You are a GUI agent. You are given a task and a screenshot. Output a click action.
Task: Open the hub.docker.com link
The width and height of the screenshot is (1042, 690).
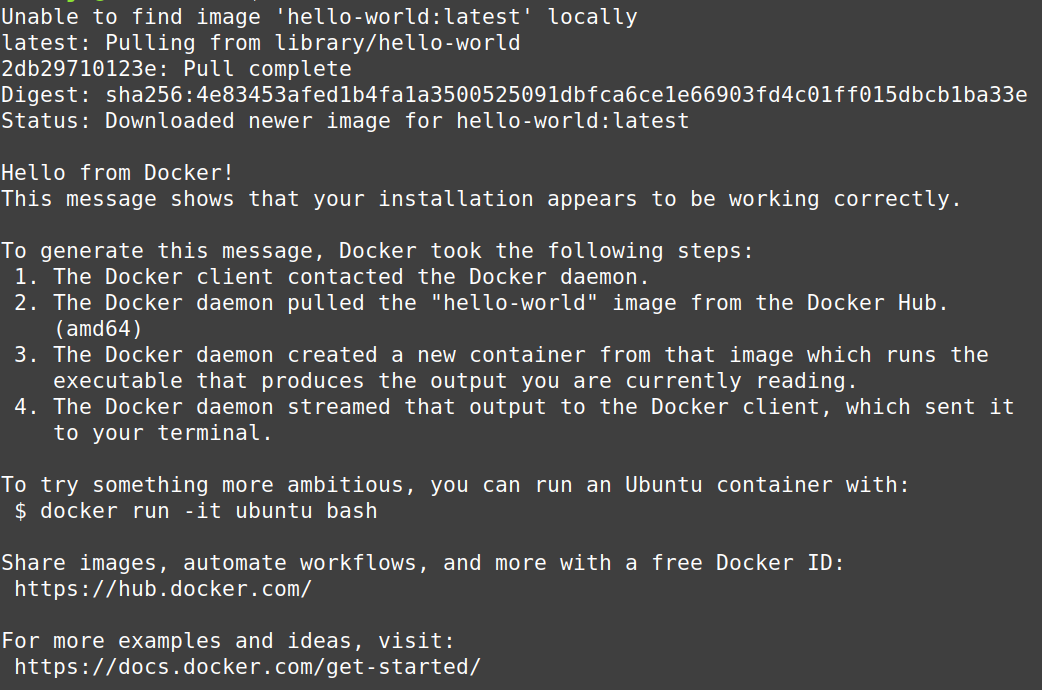[163, 589]
